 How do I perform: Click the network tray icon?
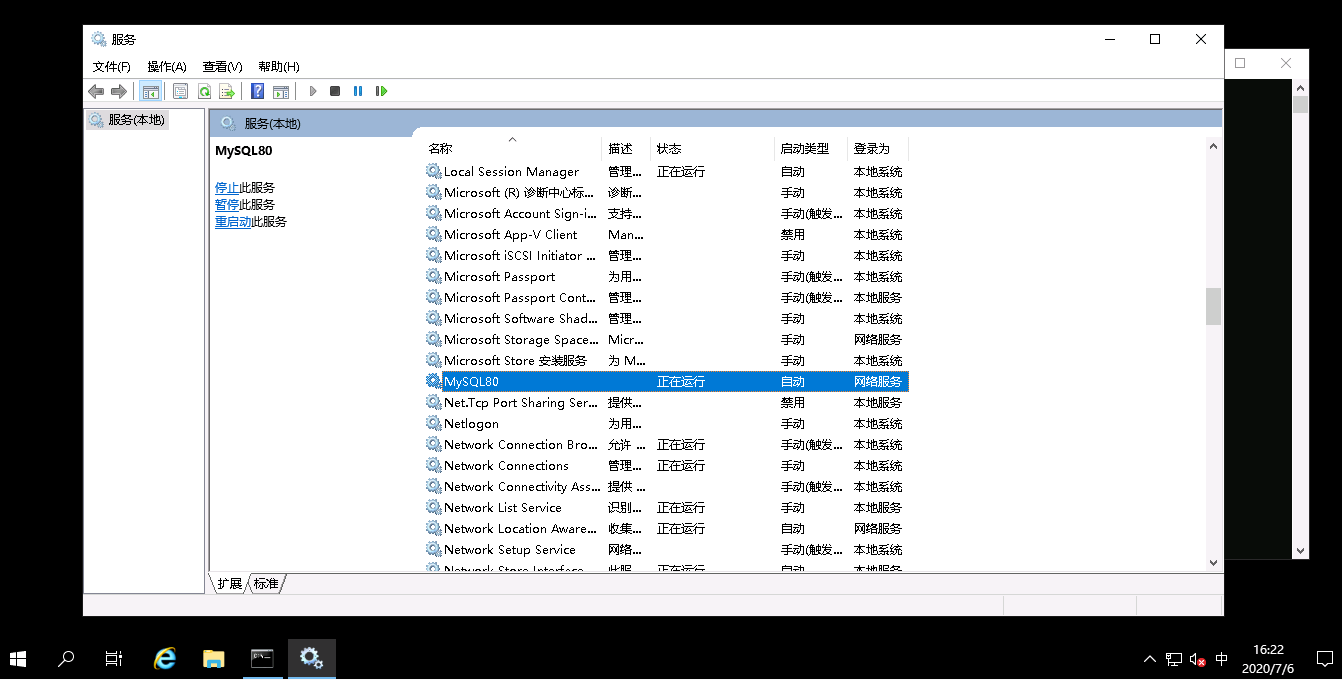1174,659
